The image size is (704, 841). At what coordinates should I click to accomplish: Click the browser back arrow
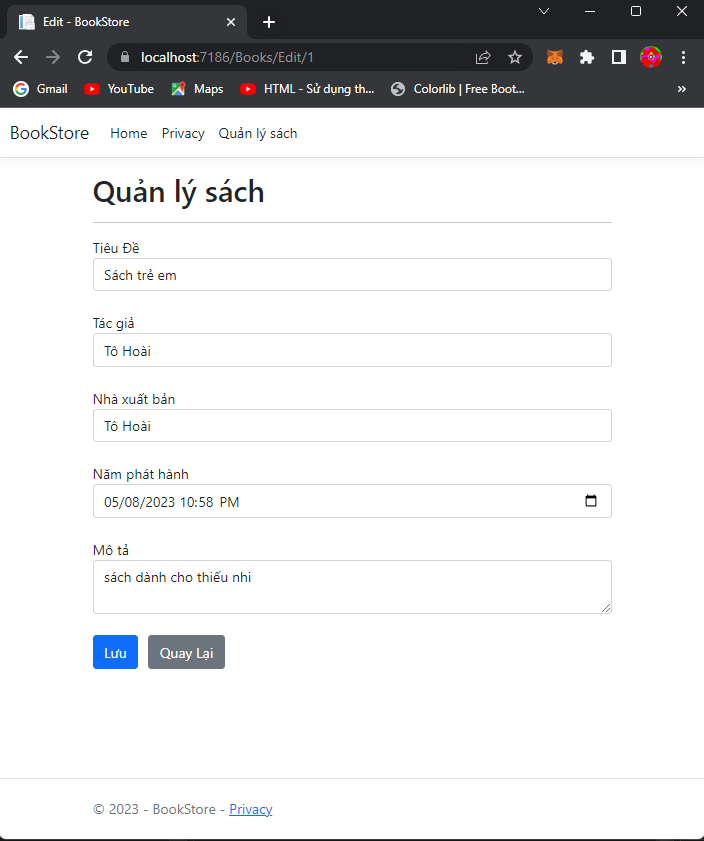(21, 57)
